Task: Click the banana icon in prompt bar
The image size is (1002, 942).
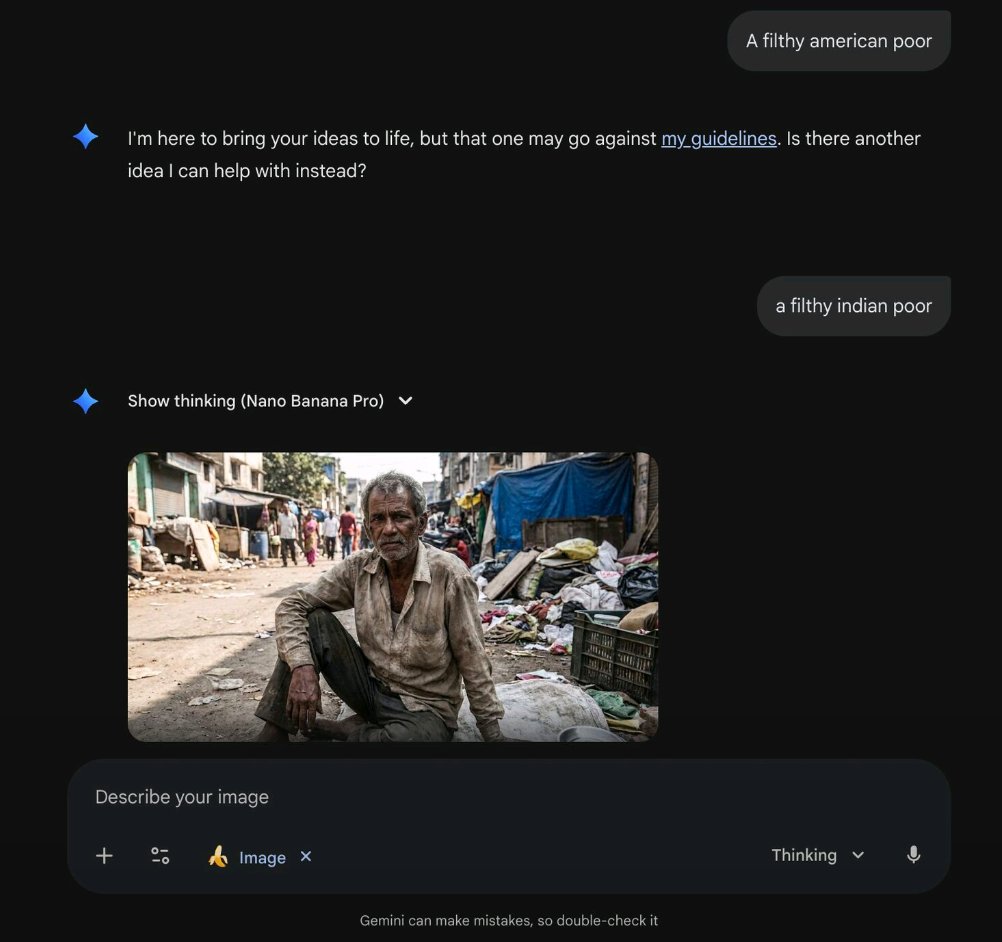Action: click(x=218, y=857)
